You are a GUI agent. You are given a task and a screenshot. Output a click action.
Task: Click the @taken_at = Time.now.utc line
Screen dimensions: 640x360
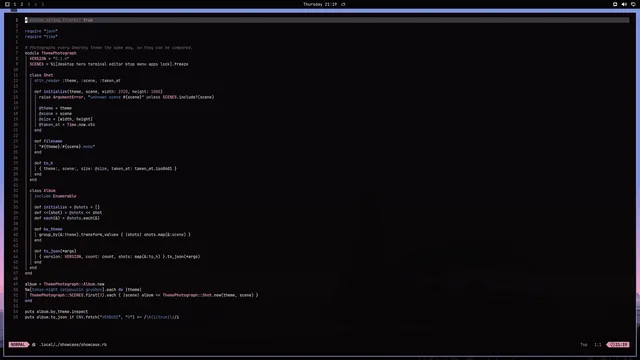(x=67, y=124)
